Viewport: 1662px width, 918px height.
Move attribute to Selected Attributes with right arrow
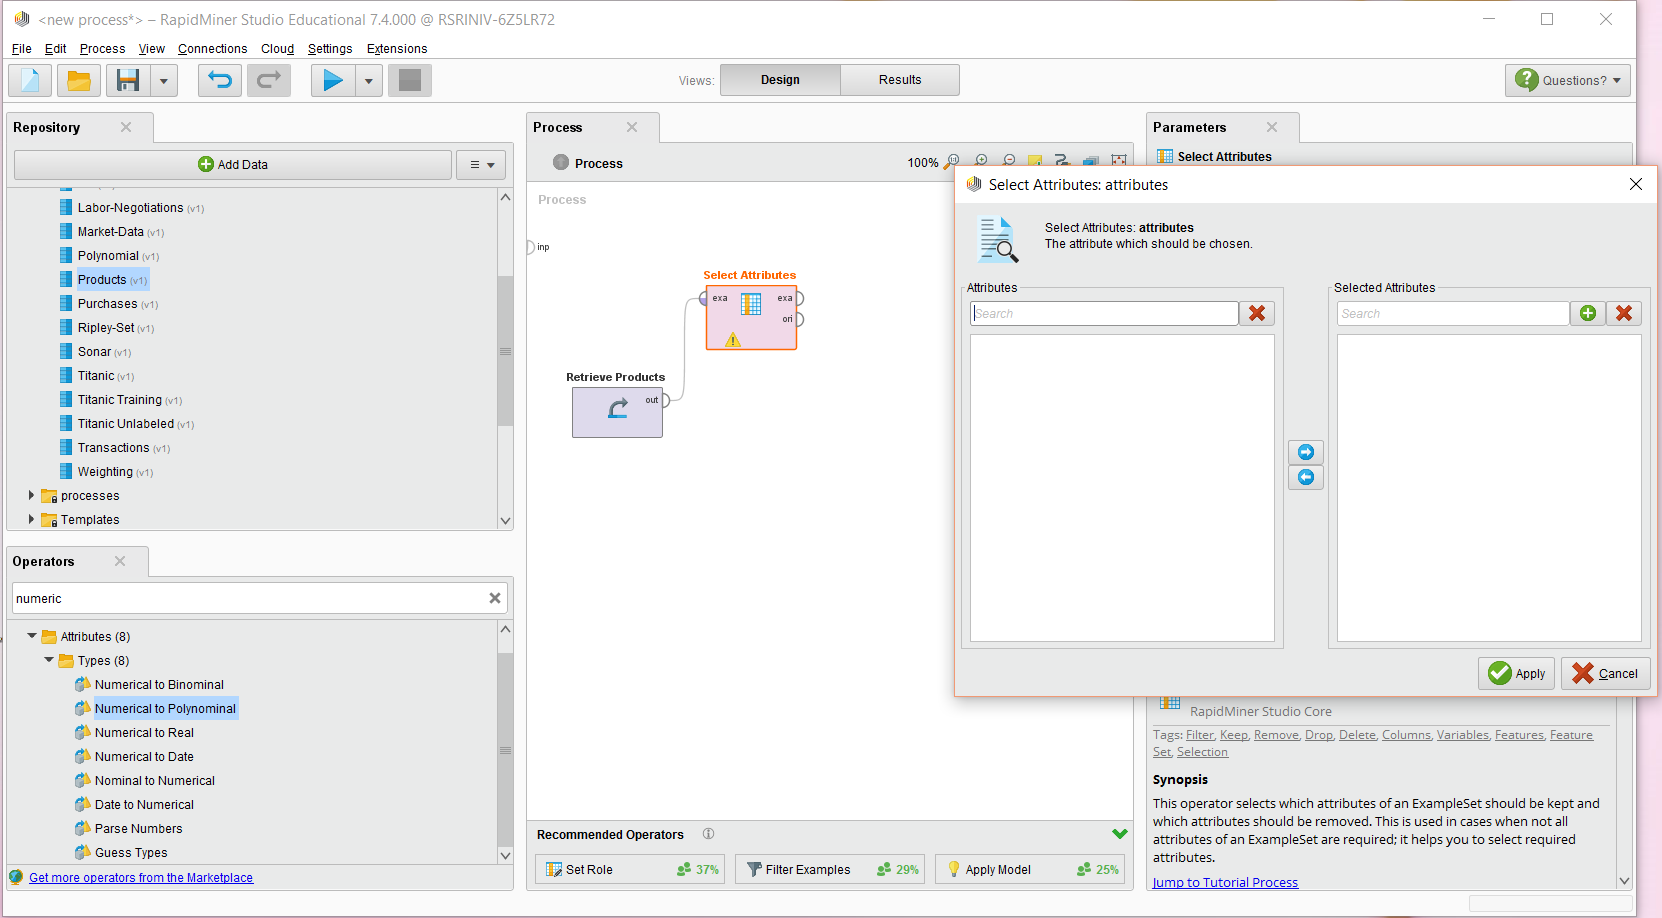point(1306,452)
